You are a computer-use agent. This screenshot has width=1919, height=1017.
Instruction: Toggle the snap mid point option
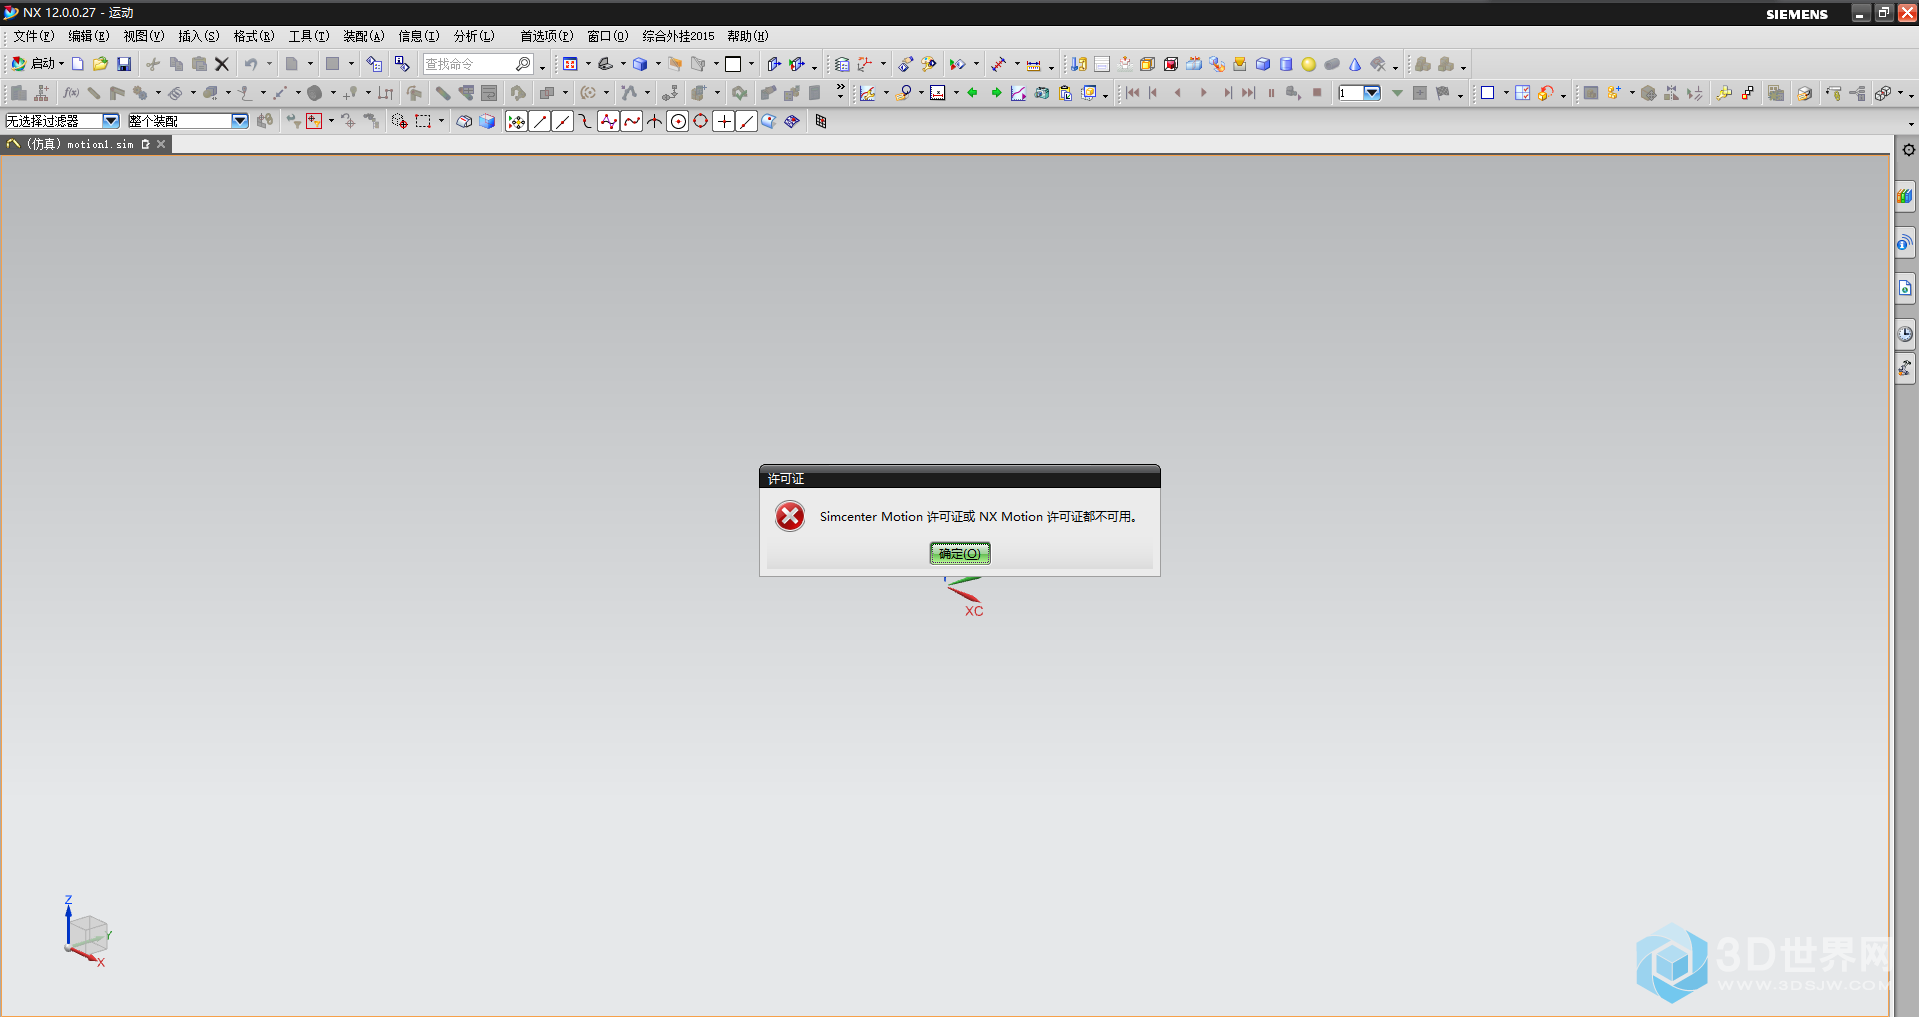tap(563, 121)
